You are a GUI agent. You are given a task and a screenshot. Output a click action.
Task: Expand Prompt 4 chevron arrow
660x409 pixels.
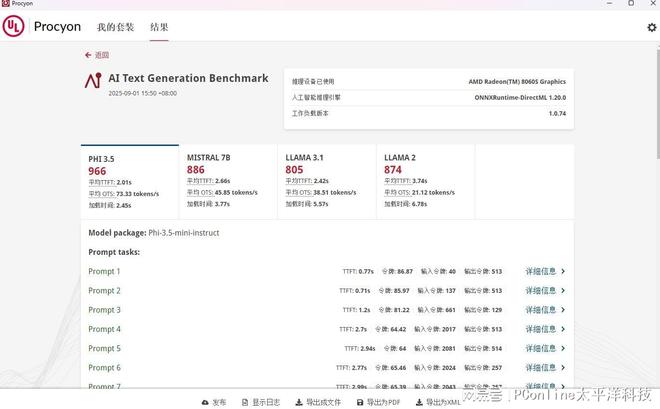(x=563, y=329)
